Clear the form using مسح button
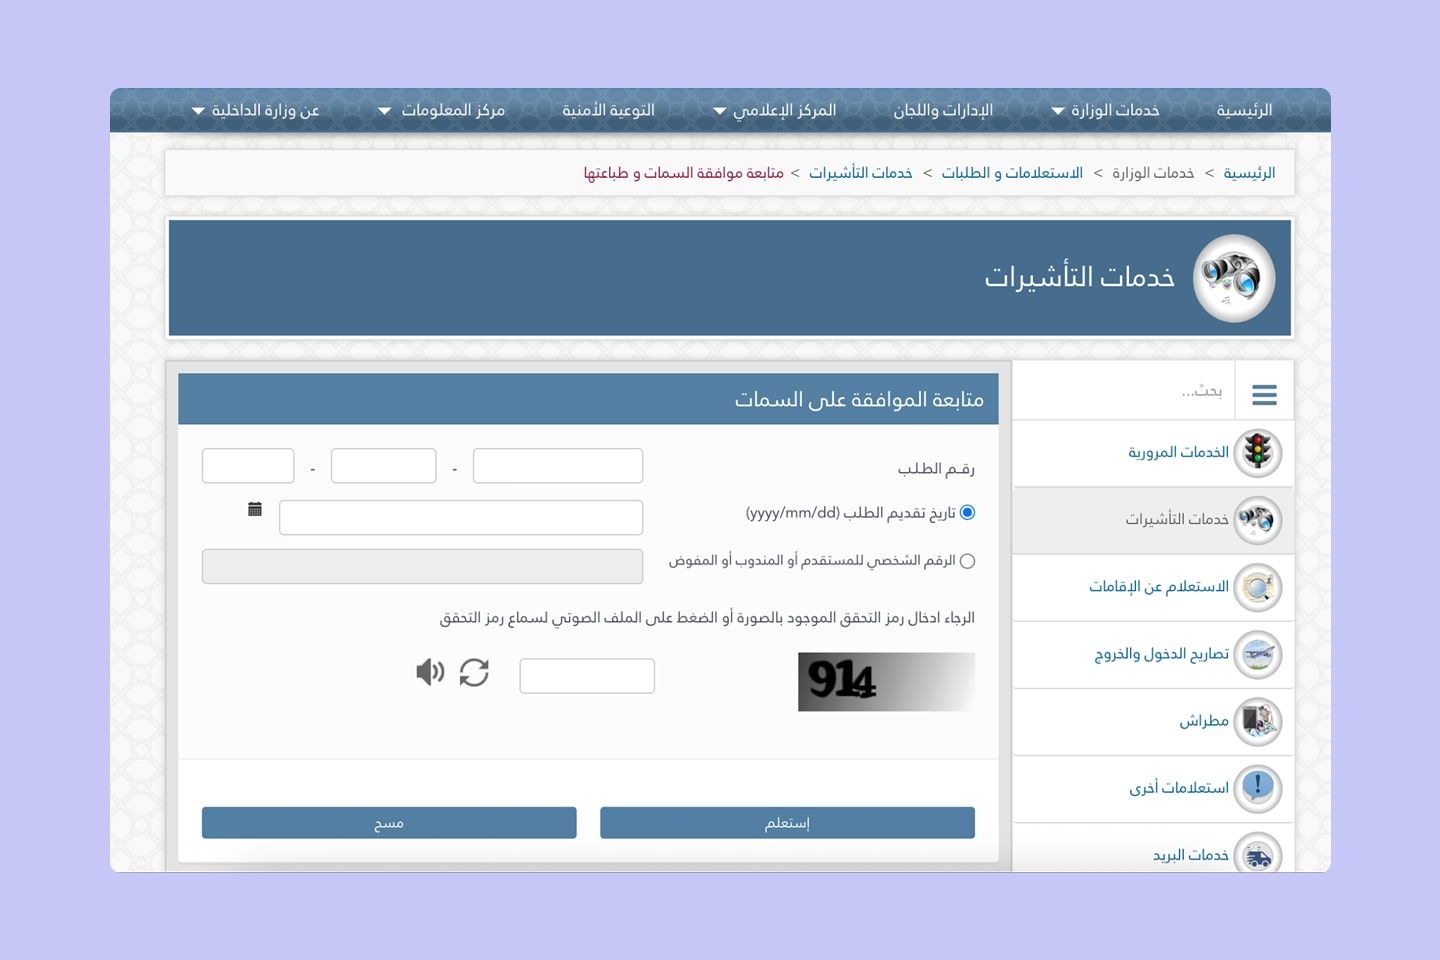This screenshot has width=1440, height=960. click(389, 822)
